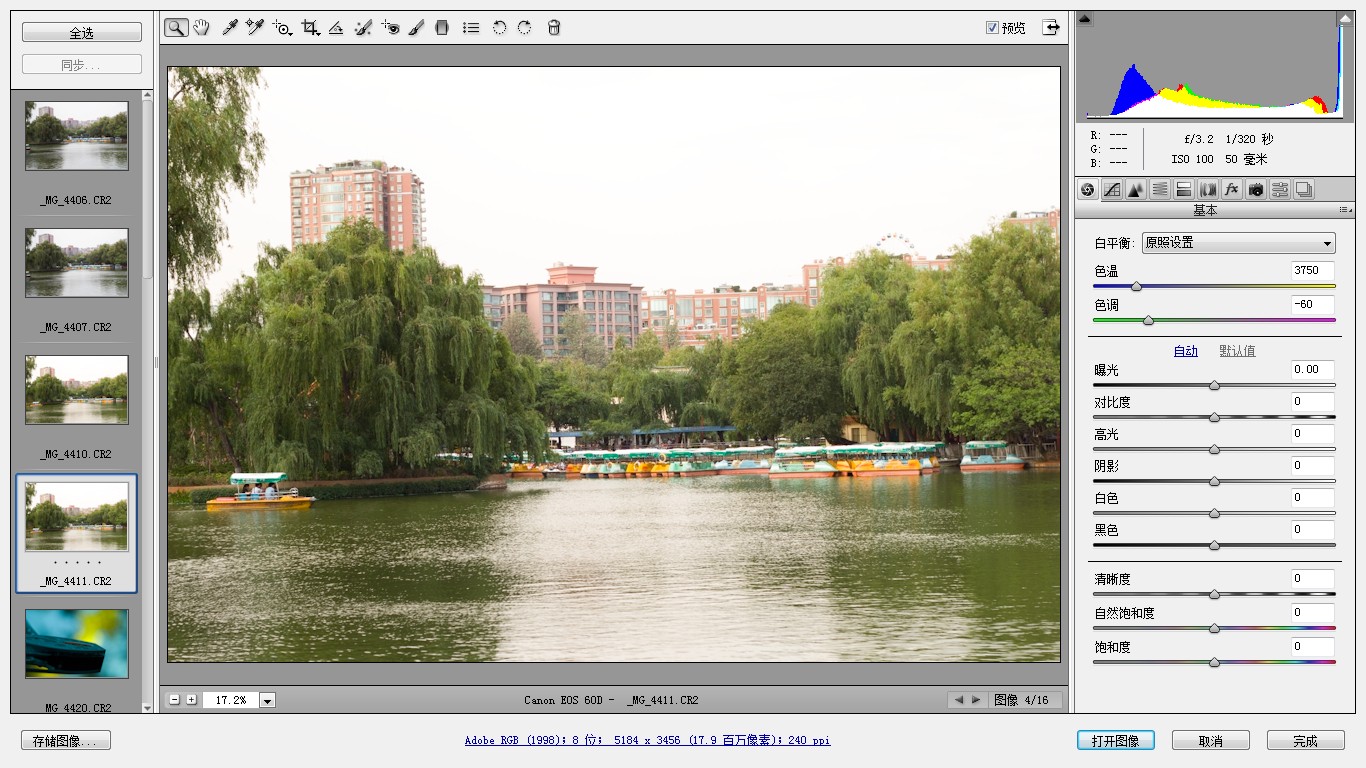This screenshot has width=1366, height=768.
Task: Select the _MG_4410.CR2 thumbnail
Action: click(77, 390)
